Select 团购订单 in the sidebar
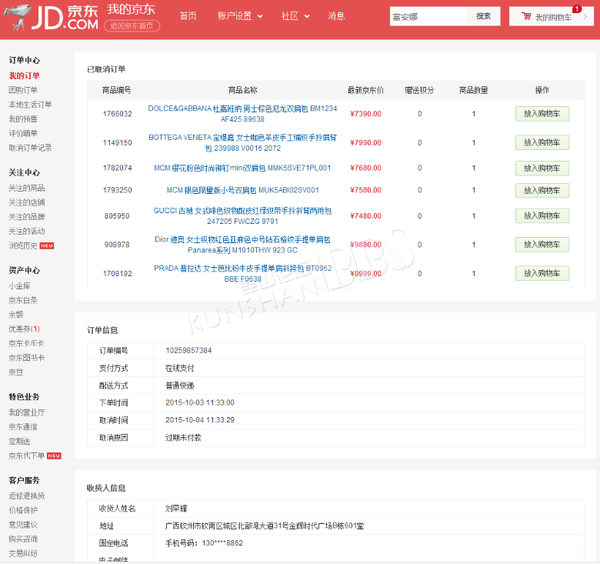 click(23, 90)
